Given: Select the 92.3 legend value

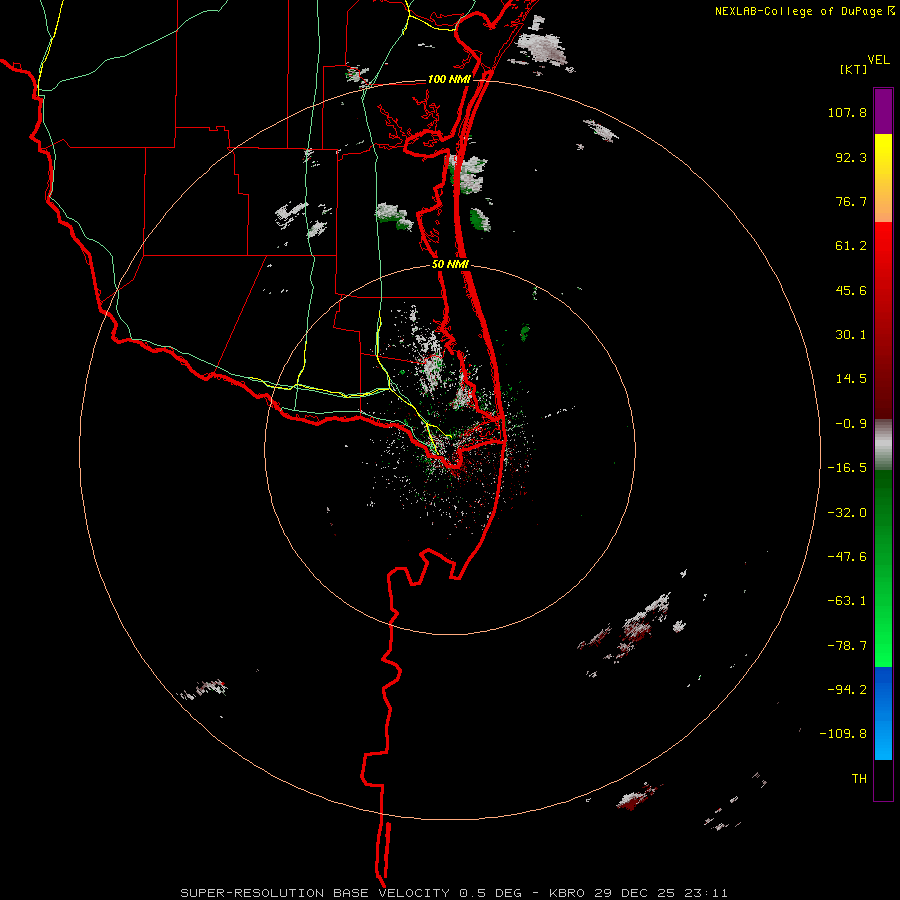Looking at the screenshot, I should coord(851,157).
